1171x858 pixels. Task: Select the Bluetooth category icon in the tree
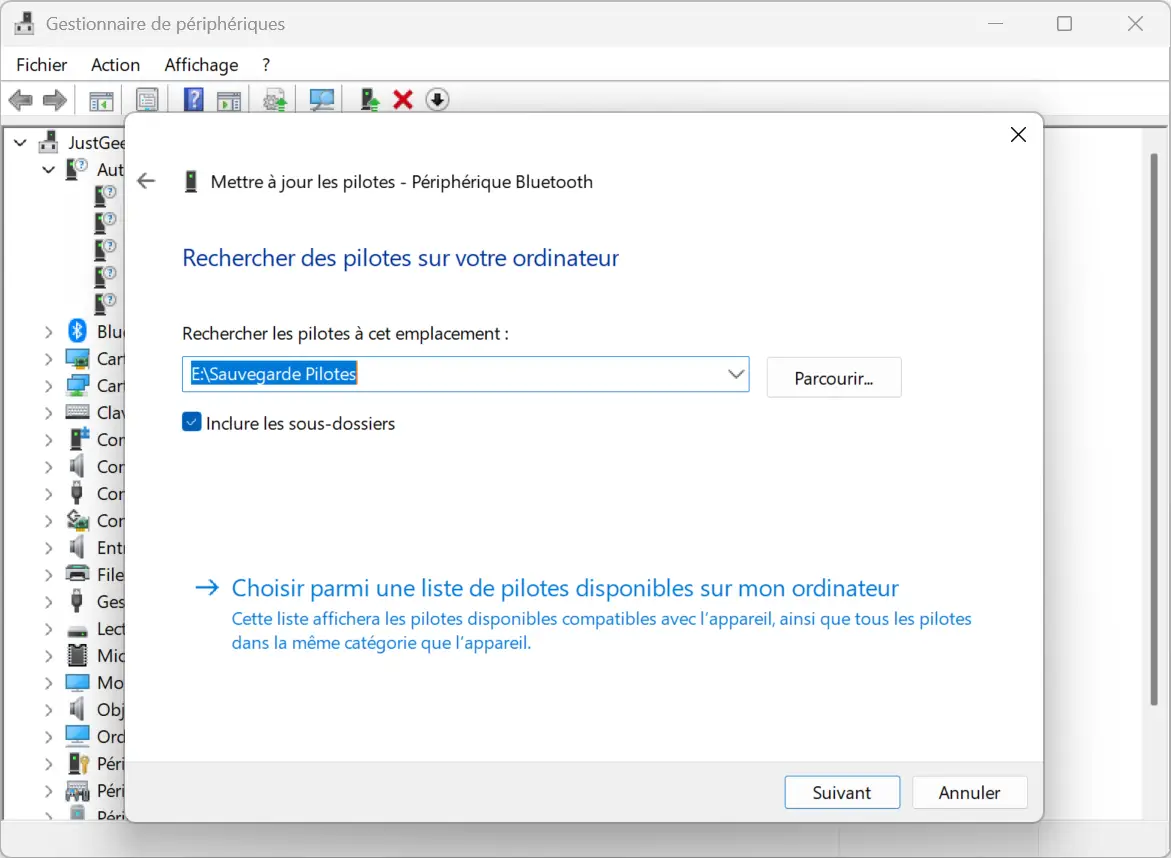(78, 330)
